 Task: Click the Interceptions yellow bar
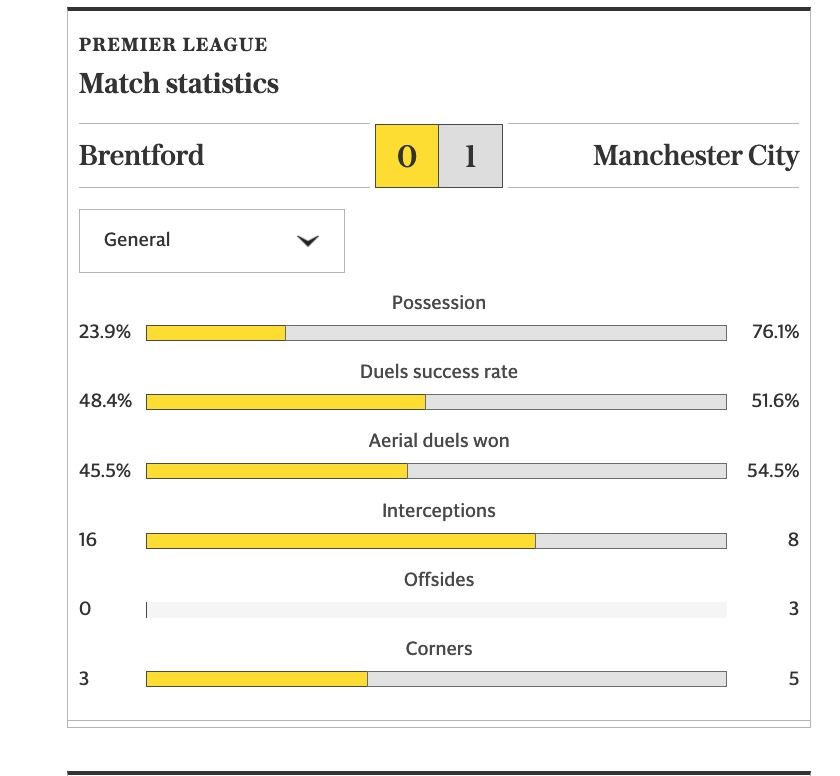point(341,541)
